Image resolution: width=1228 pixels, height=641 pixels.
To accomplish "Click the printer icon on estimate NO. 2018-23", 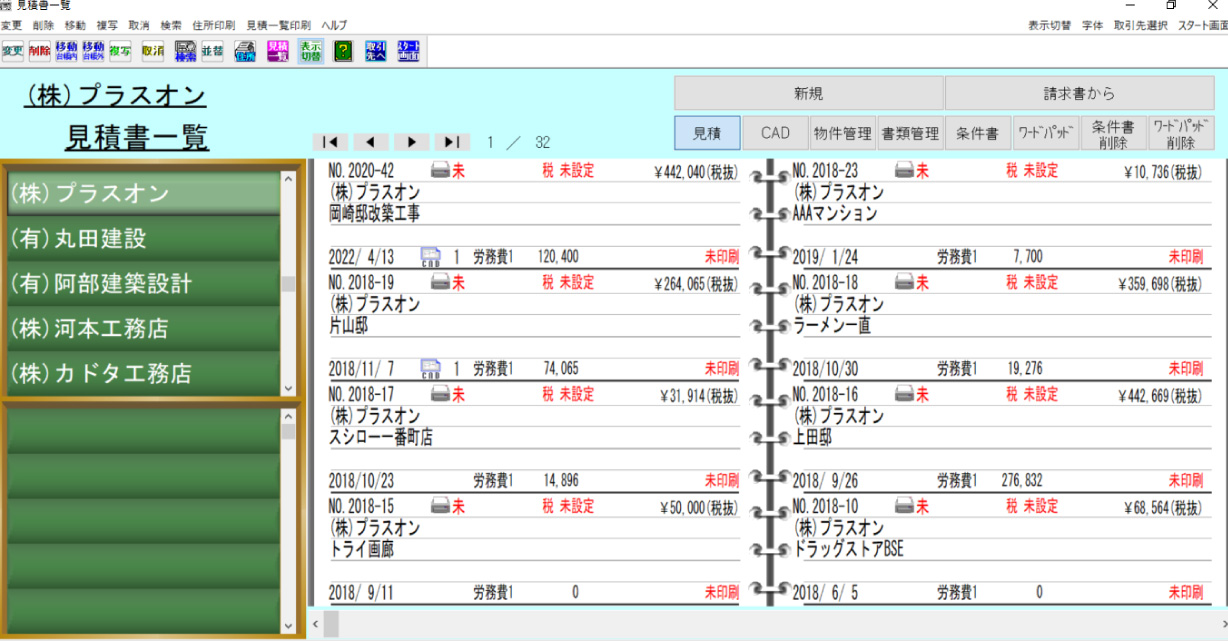I will tap(905, 171).
